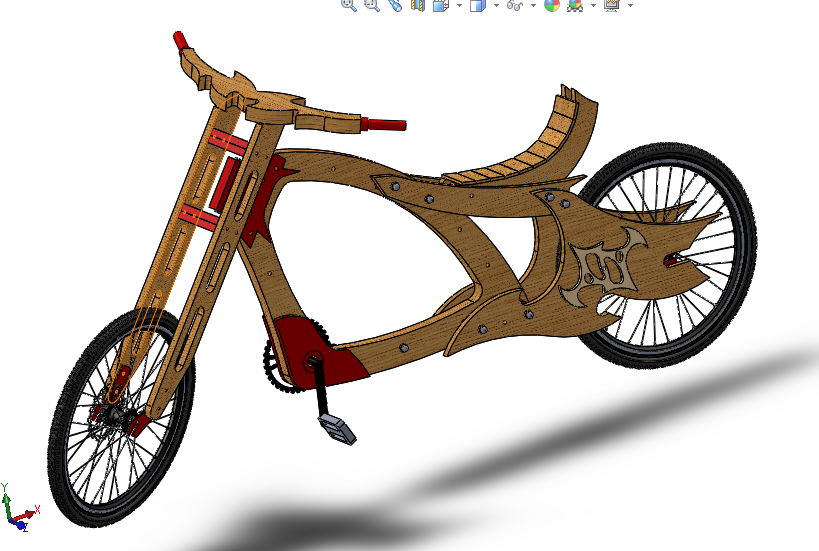Click the View Settings monitor icon
Viewport: 819px width, 551px height.
(612, 5)
